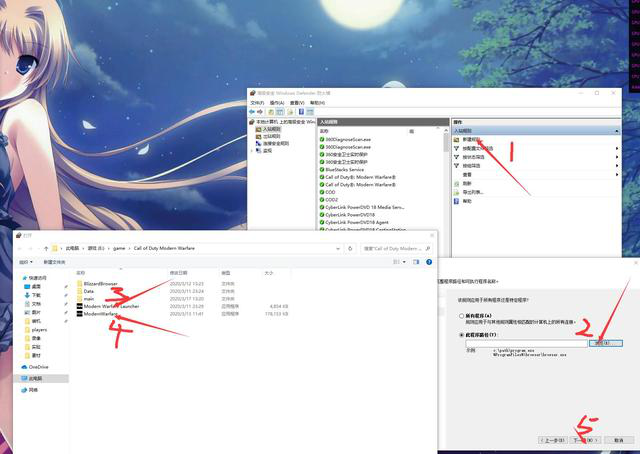Open the File menu in the firewall window
640x454 pixels.
(257, 102)
